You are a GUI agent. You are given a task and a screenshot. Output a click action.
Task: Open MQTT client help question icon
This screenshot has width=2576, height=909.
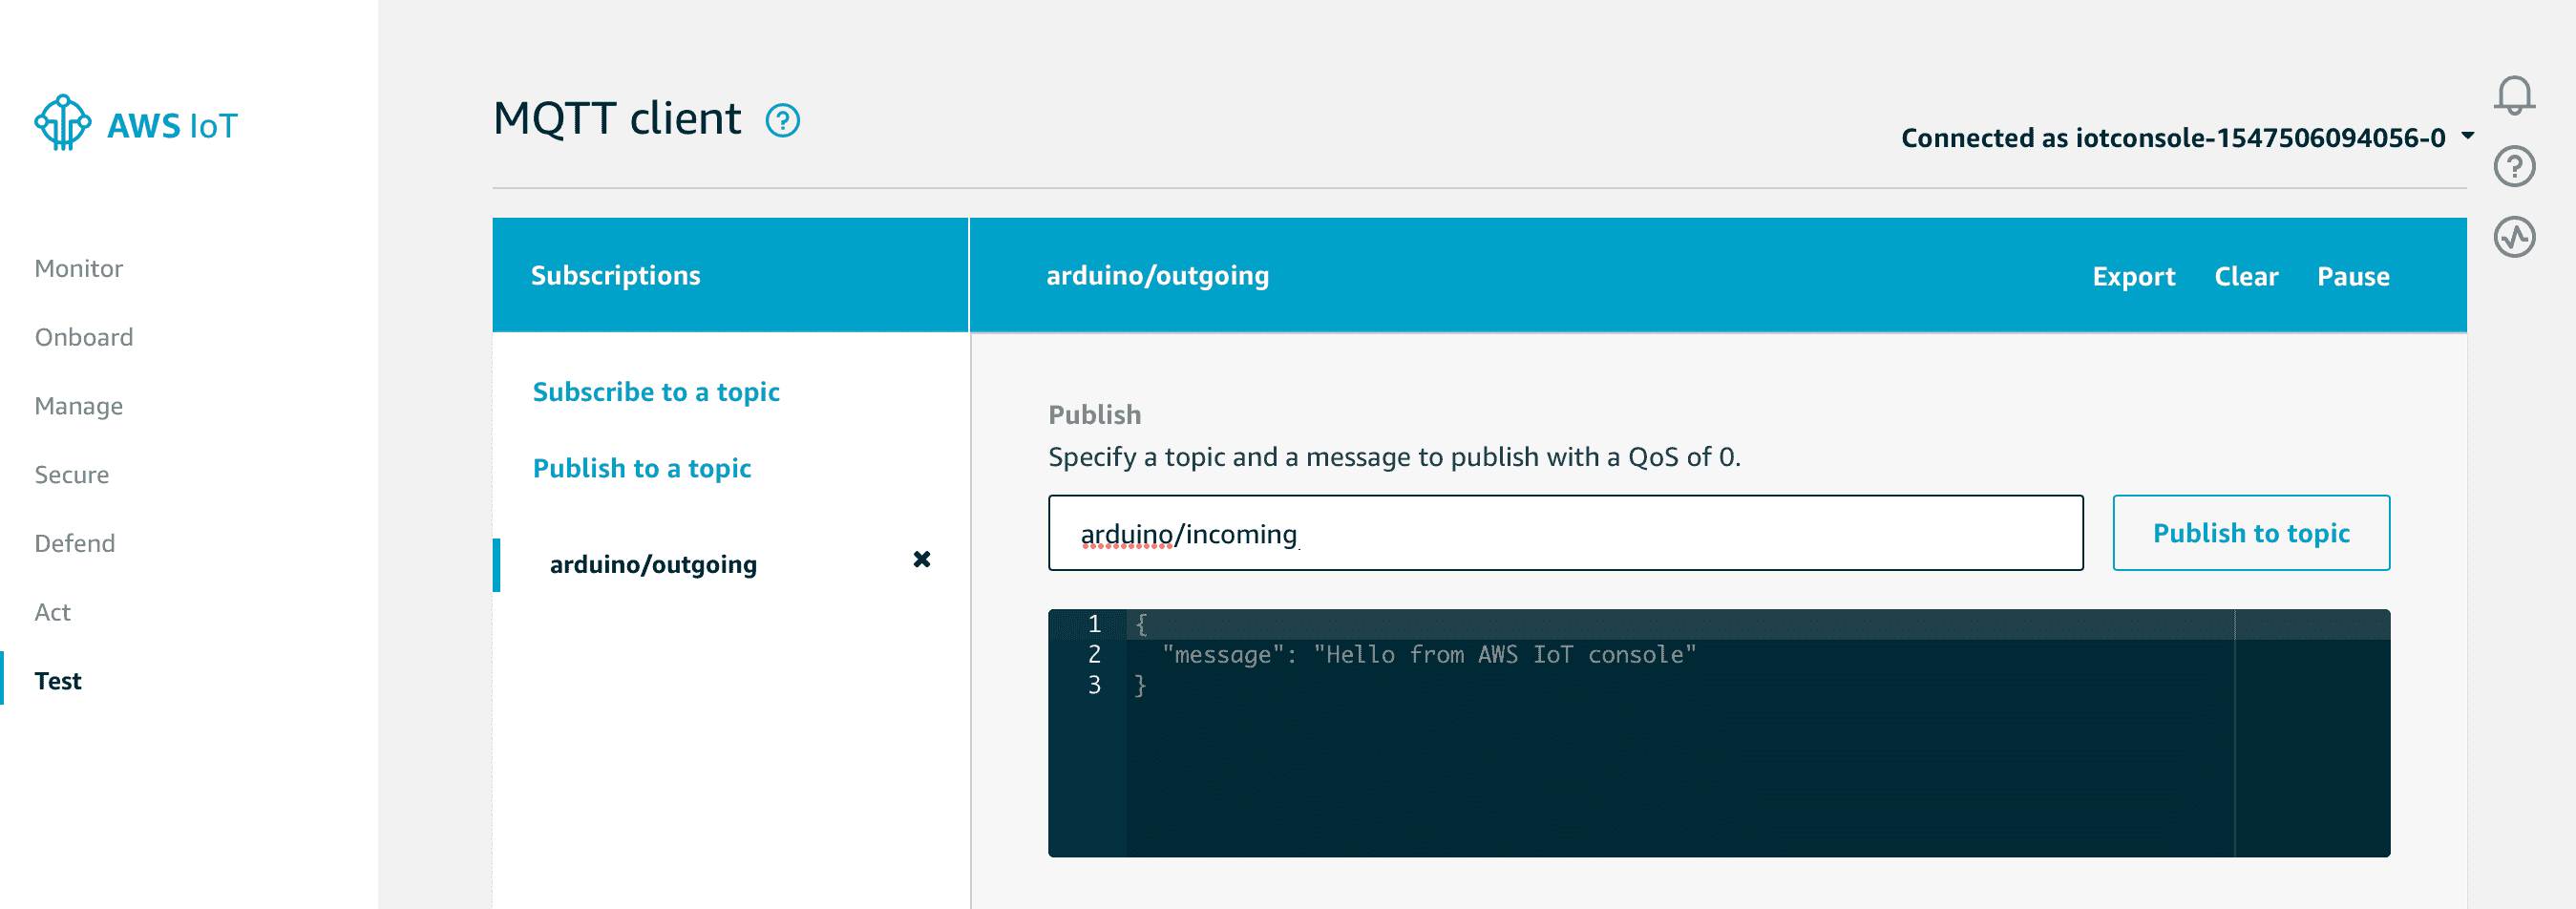782,121
